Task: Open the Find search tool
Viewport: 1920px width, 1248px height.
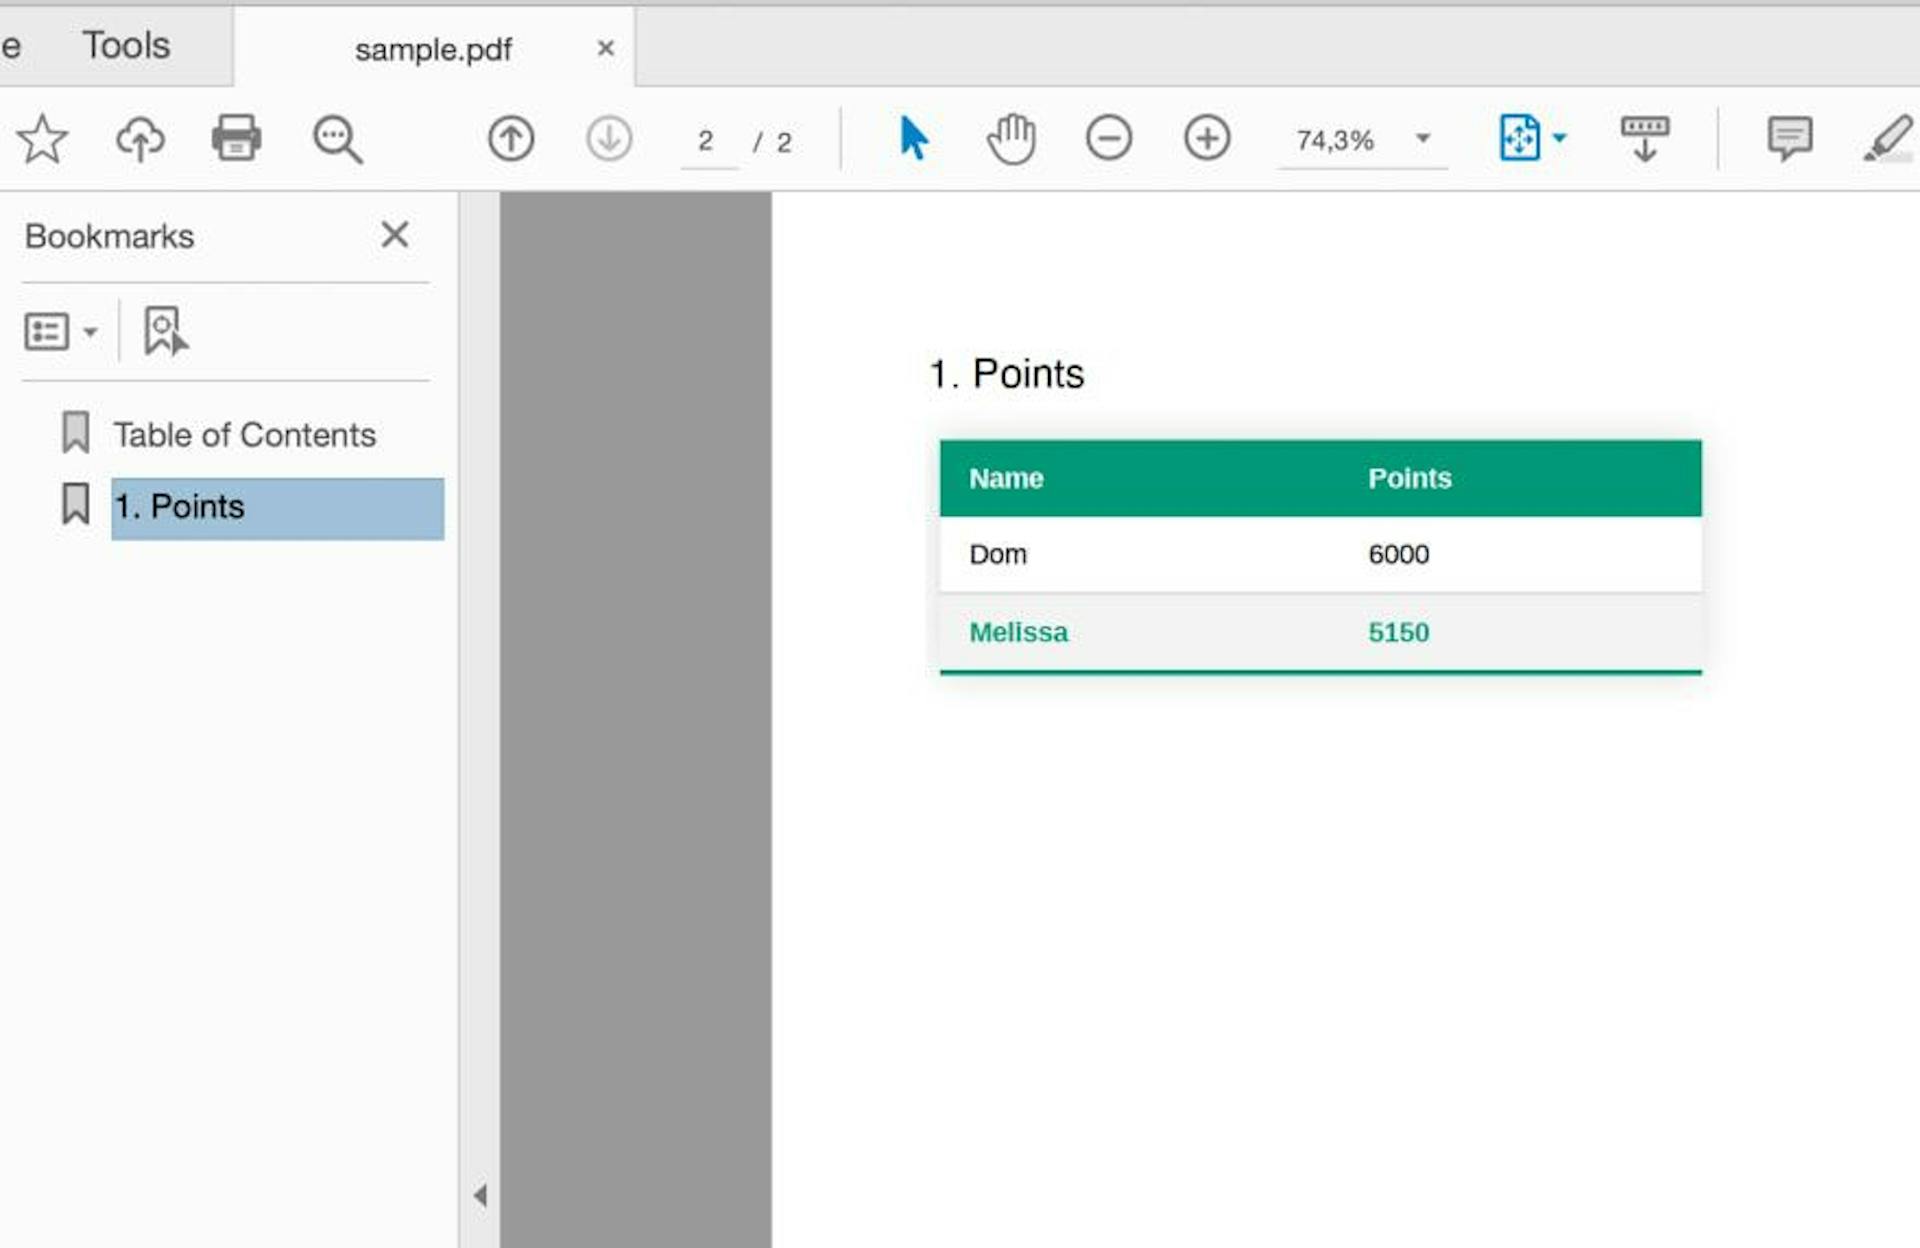Action: pos(336,139)
